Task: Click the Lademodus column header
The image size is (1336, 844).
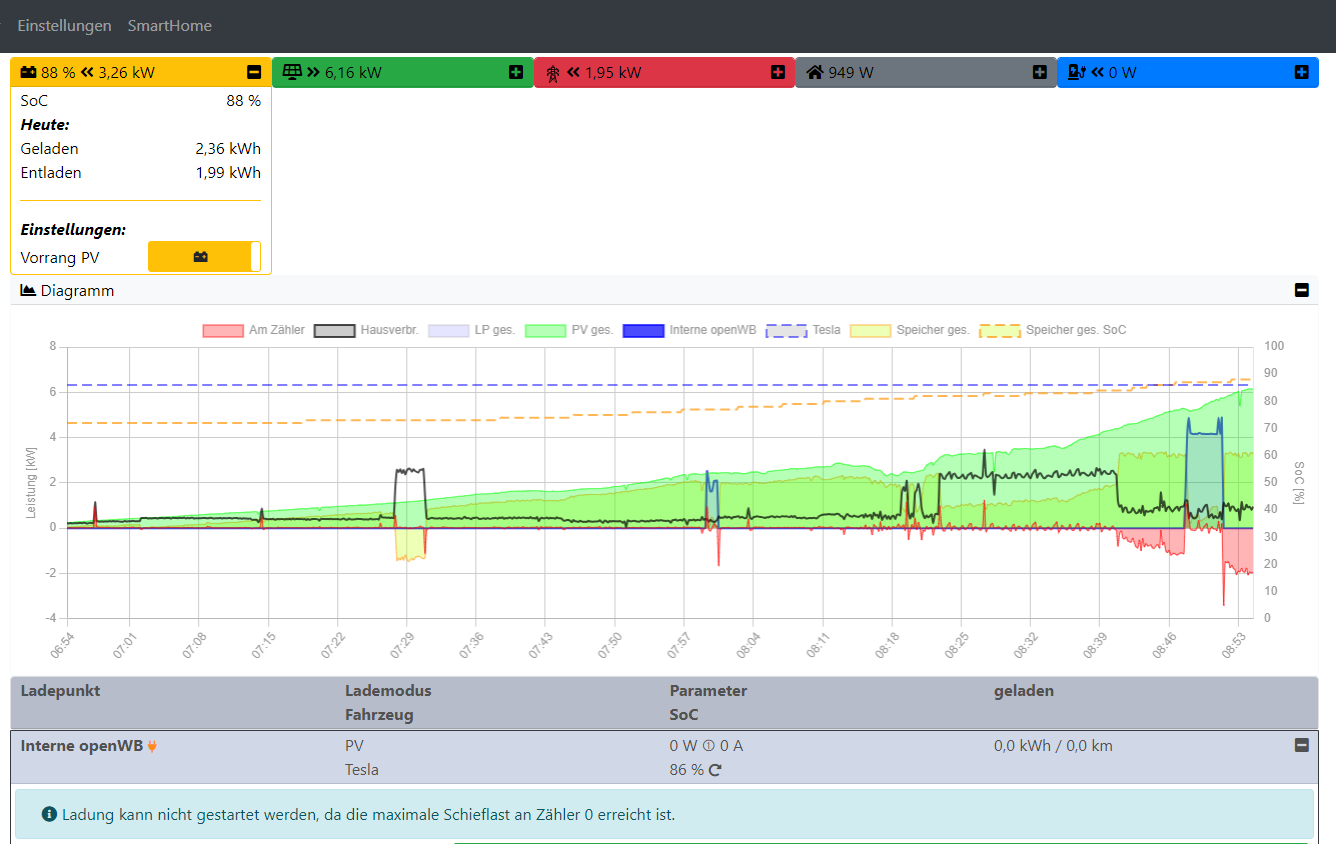Action: pyautogui.click(x=388, y=690)
